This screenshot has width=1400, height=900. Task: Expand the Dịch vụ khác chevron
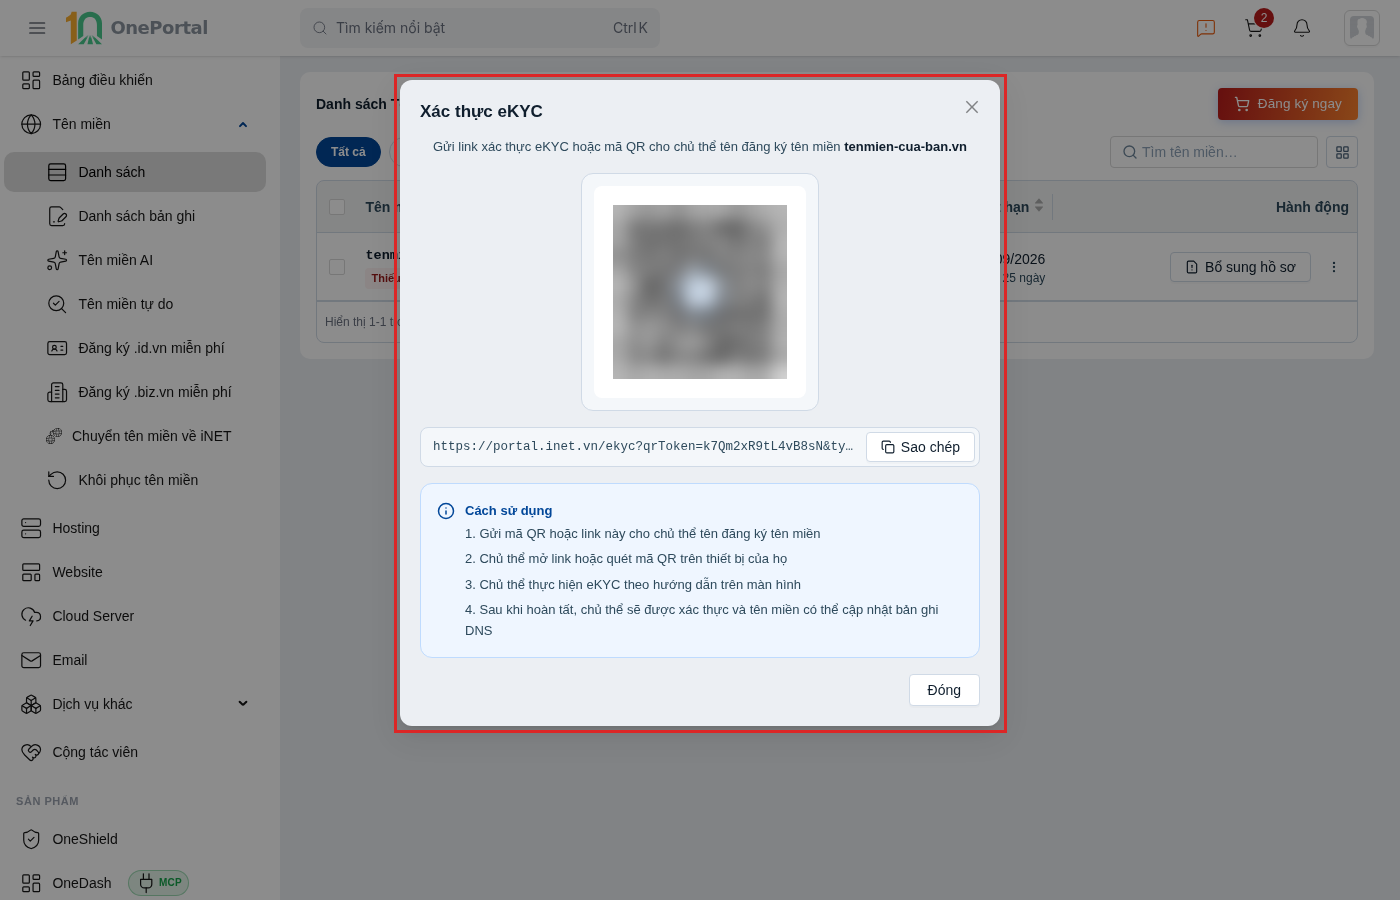coord(243,704)
